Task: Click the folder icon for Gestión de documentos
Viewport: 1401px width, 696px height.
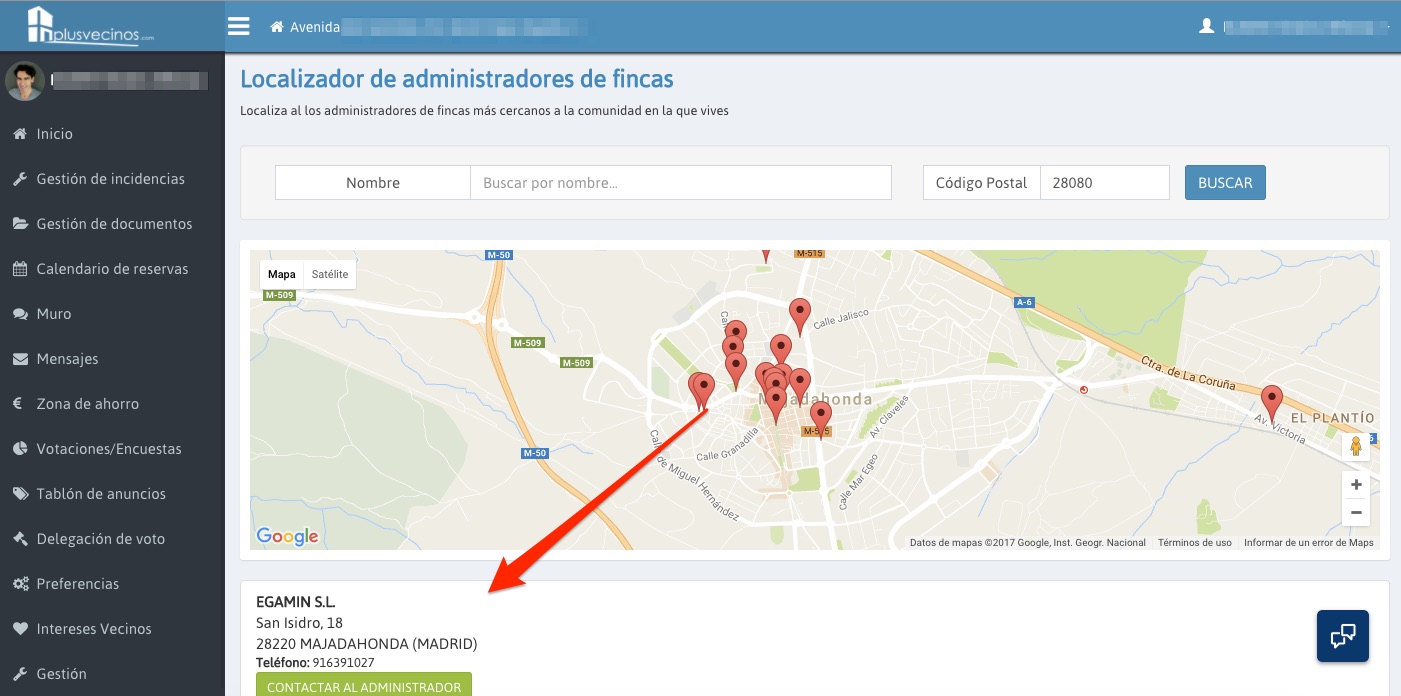Action: [x=19, y=223]
